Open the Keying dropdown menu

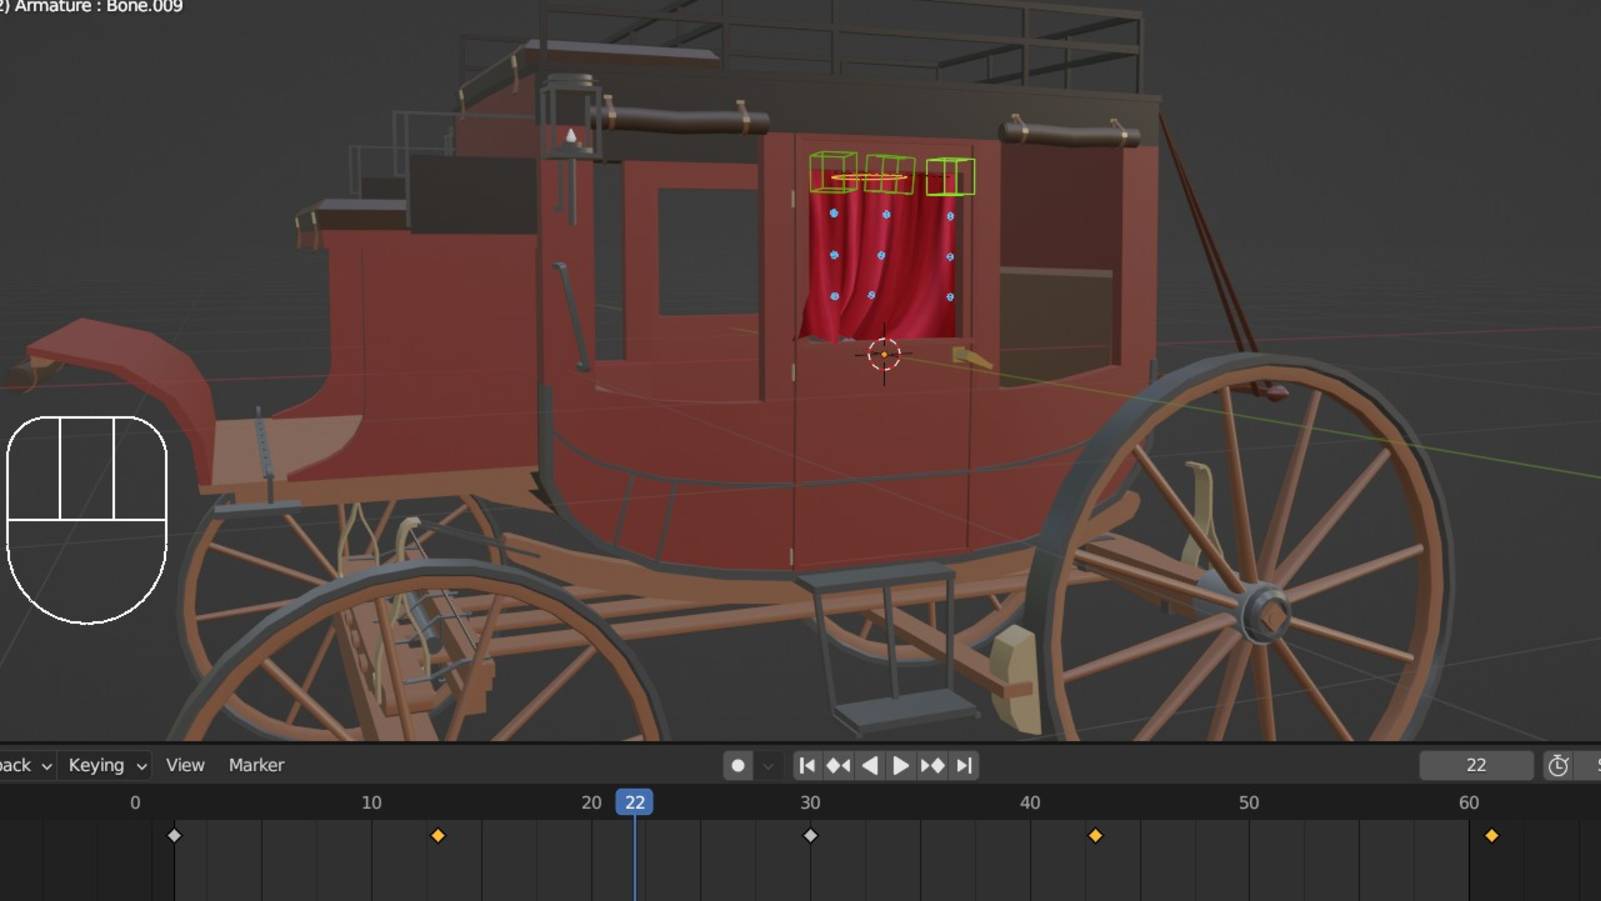coord(107,765)
